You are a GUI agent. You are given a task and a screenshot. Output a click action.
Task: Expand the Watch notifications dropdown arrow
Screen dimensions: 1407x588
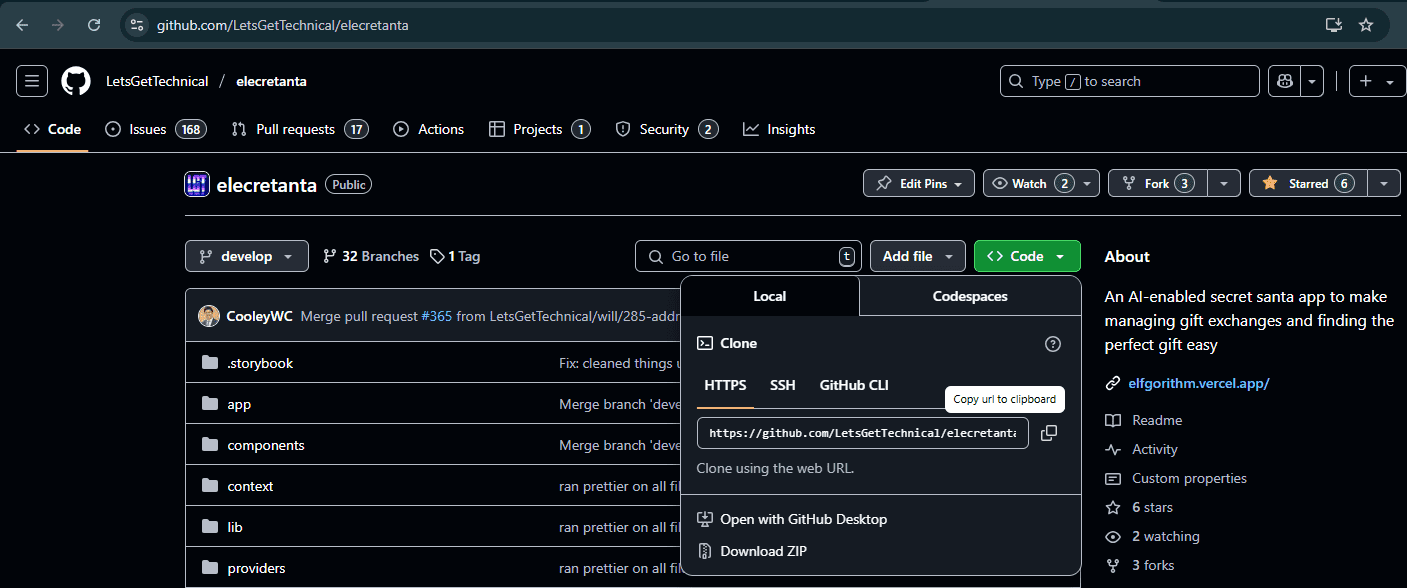coord(1089,183)
